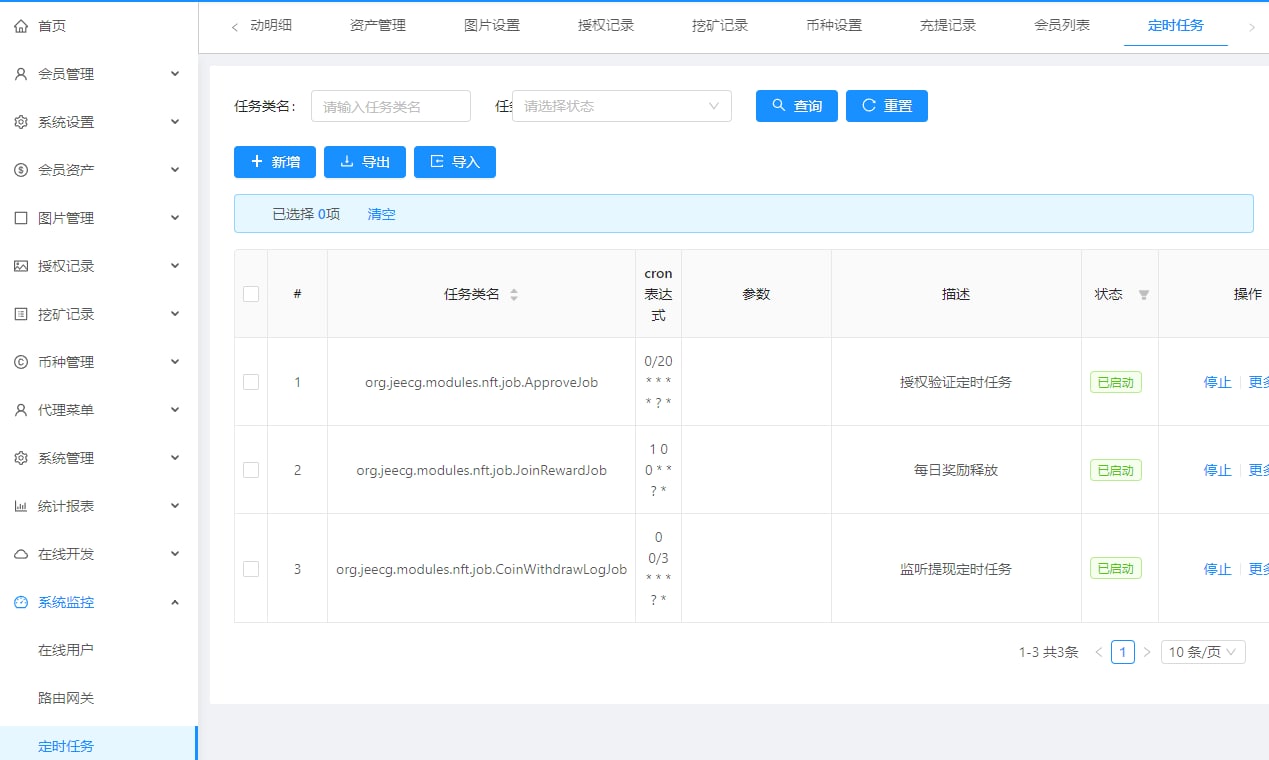
Task: Click the user icon next to 代理菜单
Action: (x=21, y=410)
